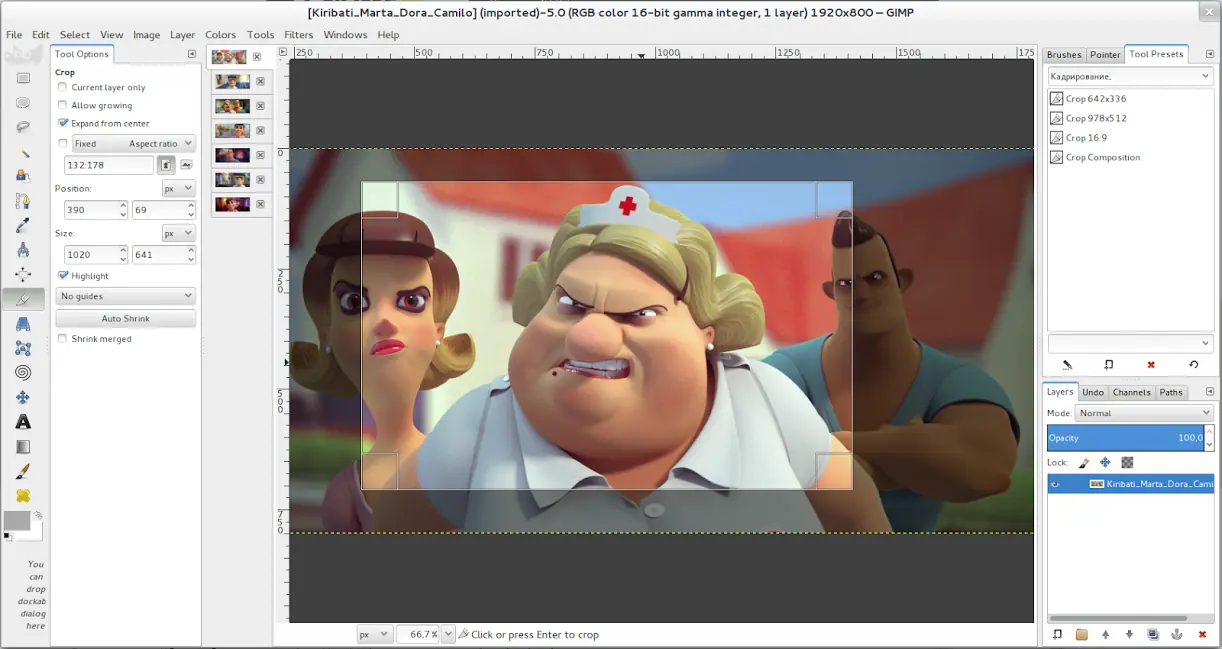
Task: Delete selected tool preset red icon
Action: [x=1151, y=365]
